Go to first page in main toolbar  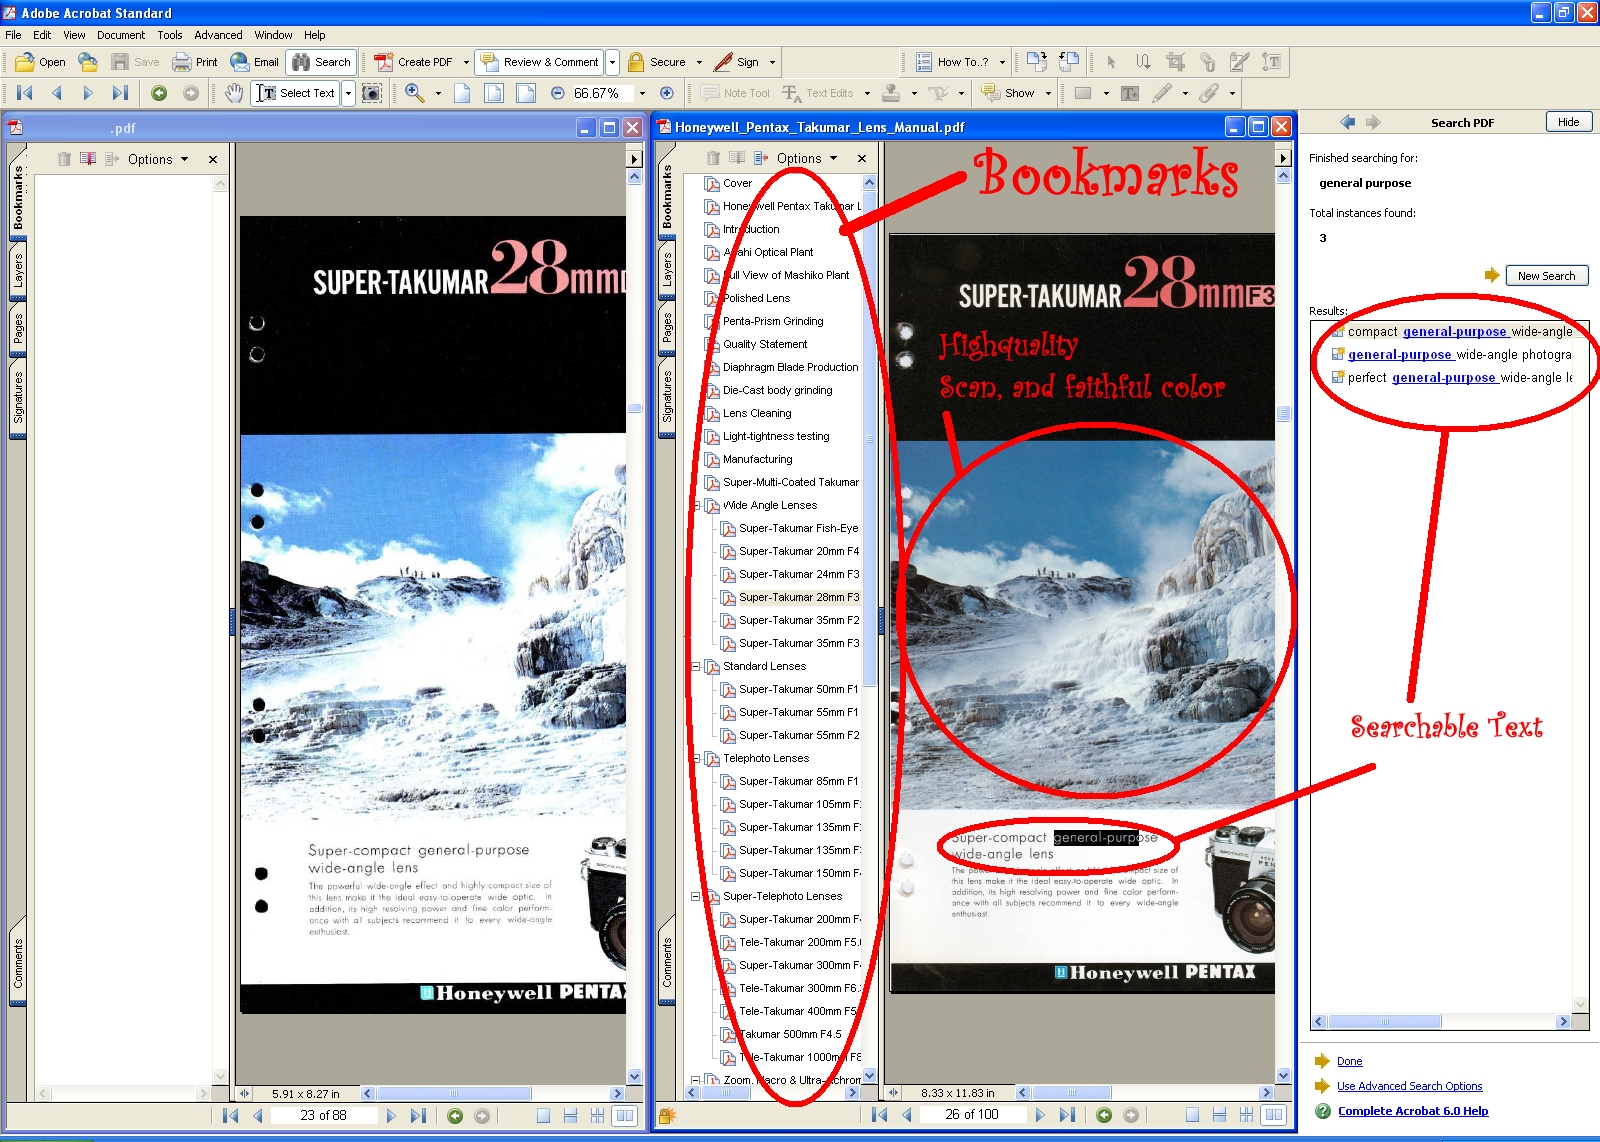pyautogui.click(x=26, y=93)
